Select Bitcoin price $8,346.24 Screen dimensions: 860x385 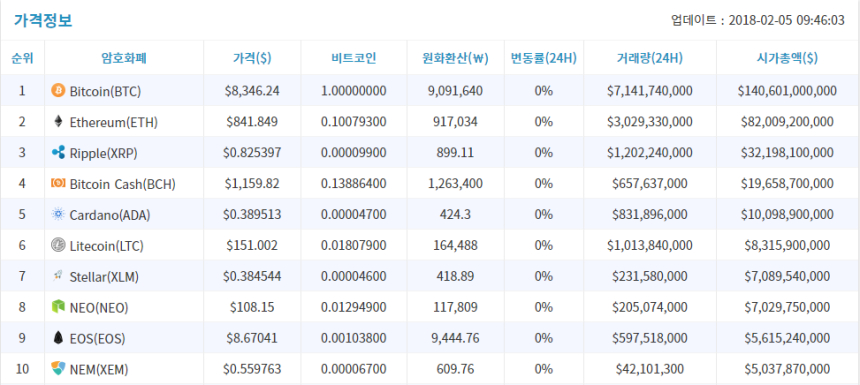point(252,91)
